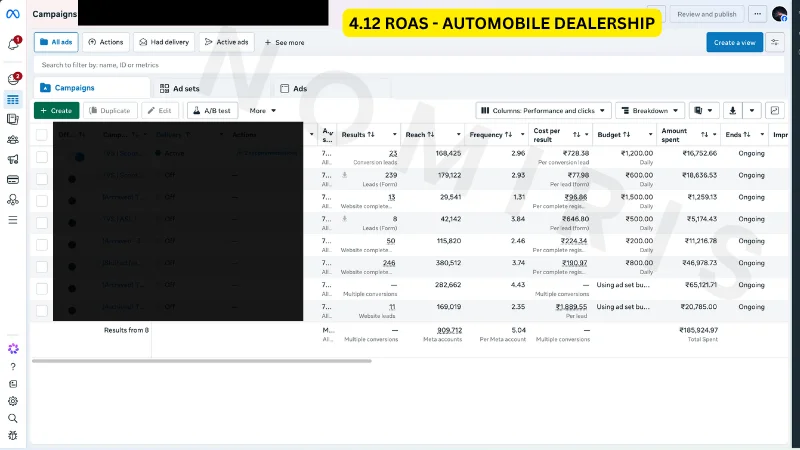
Task: Open Audiences people icon in sidebar
Action: [x=13, y=140]
